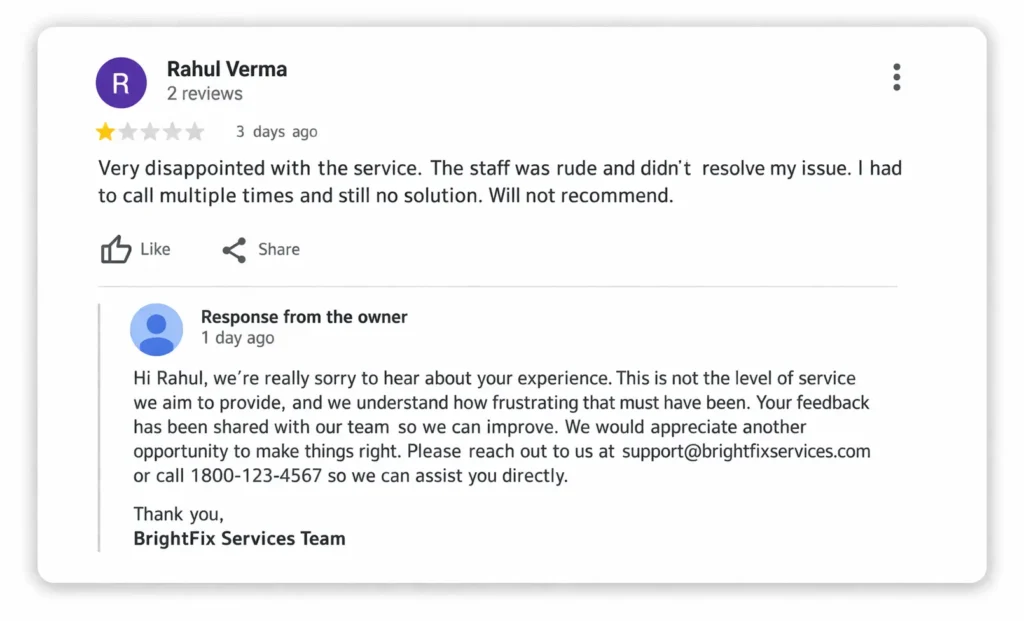The image size is (1024, 621).
Task: Click Rahul Verma's purple avatar
Action: [x=121, y=82]
